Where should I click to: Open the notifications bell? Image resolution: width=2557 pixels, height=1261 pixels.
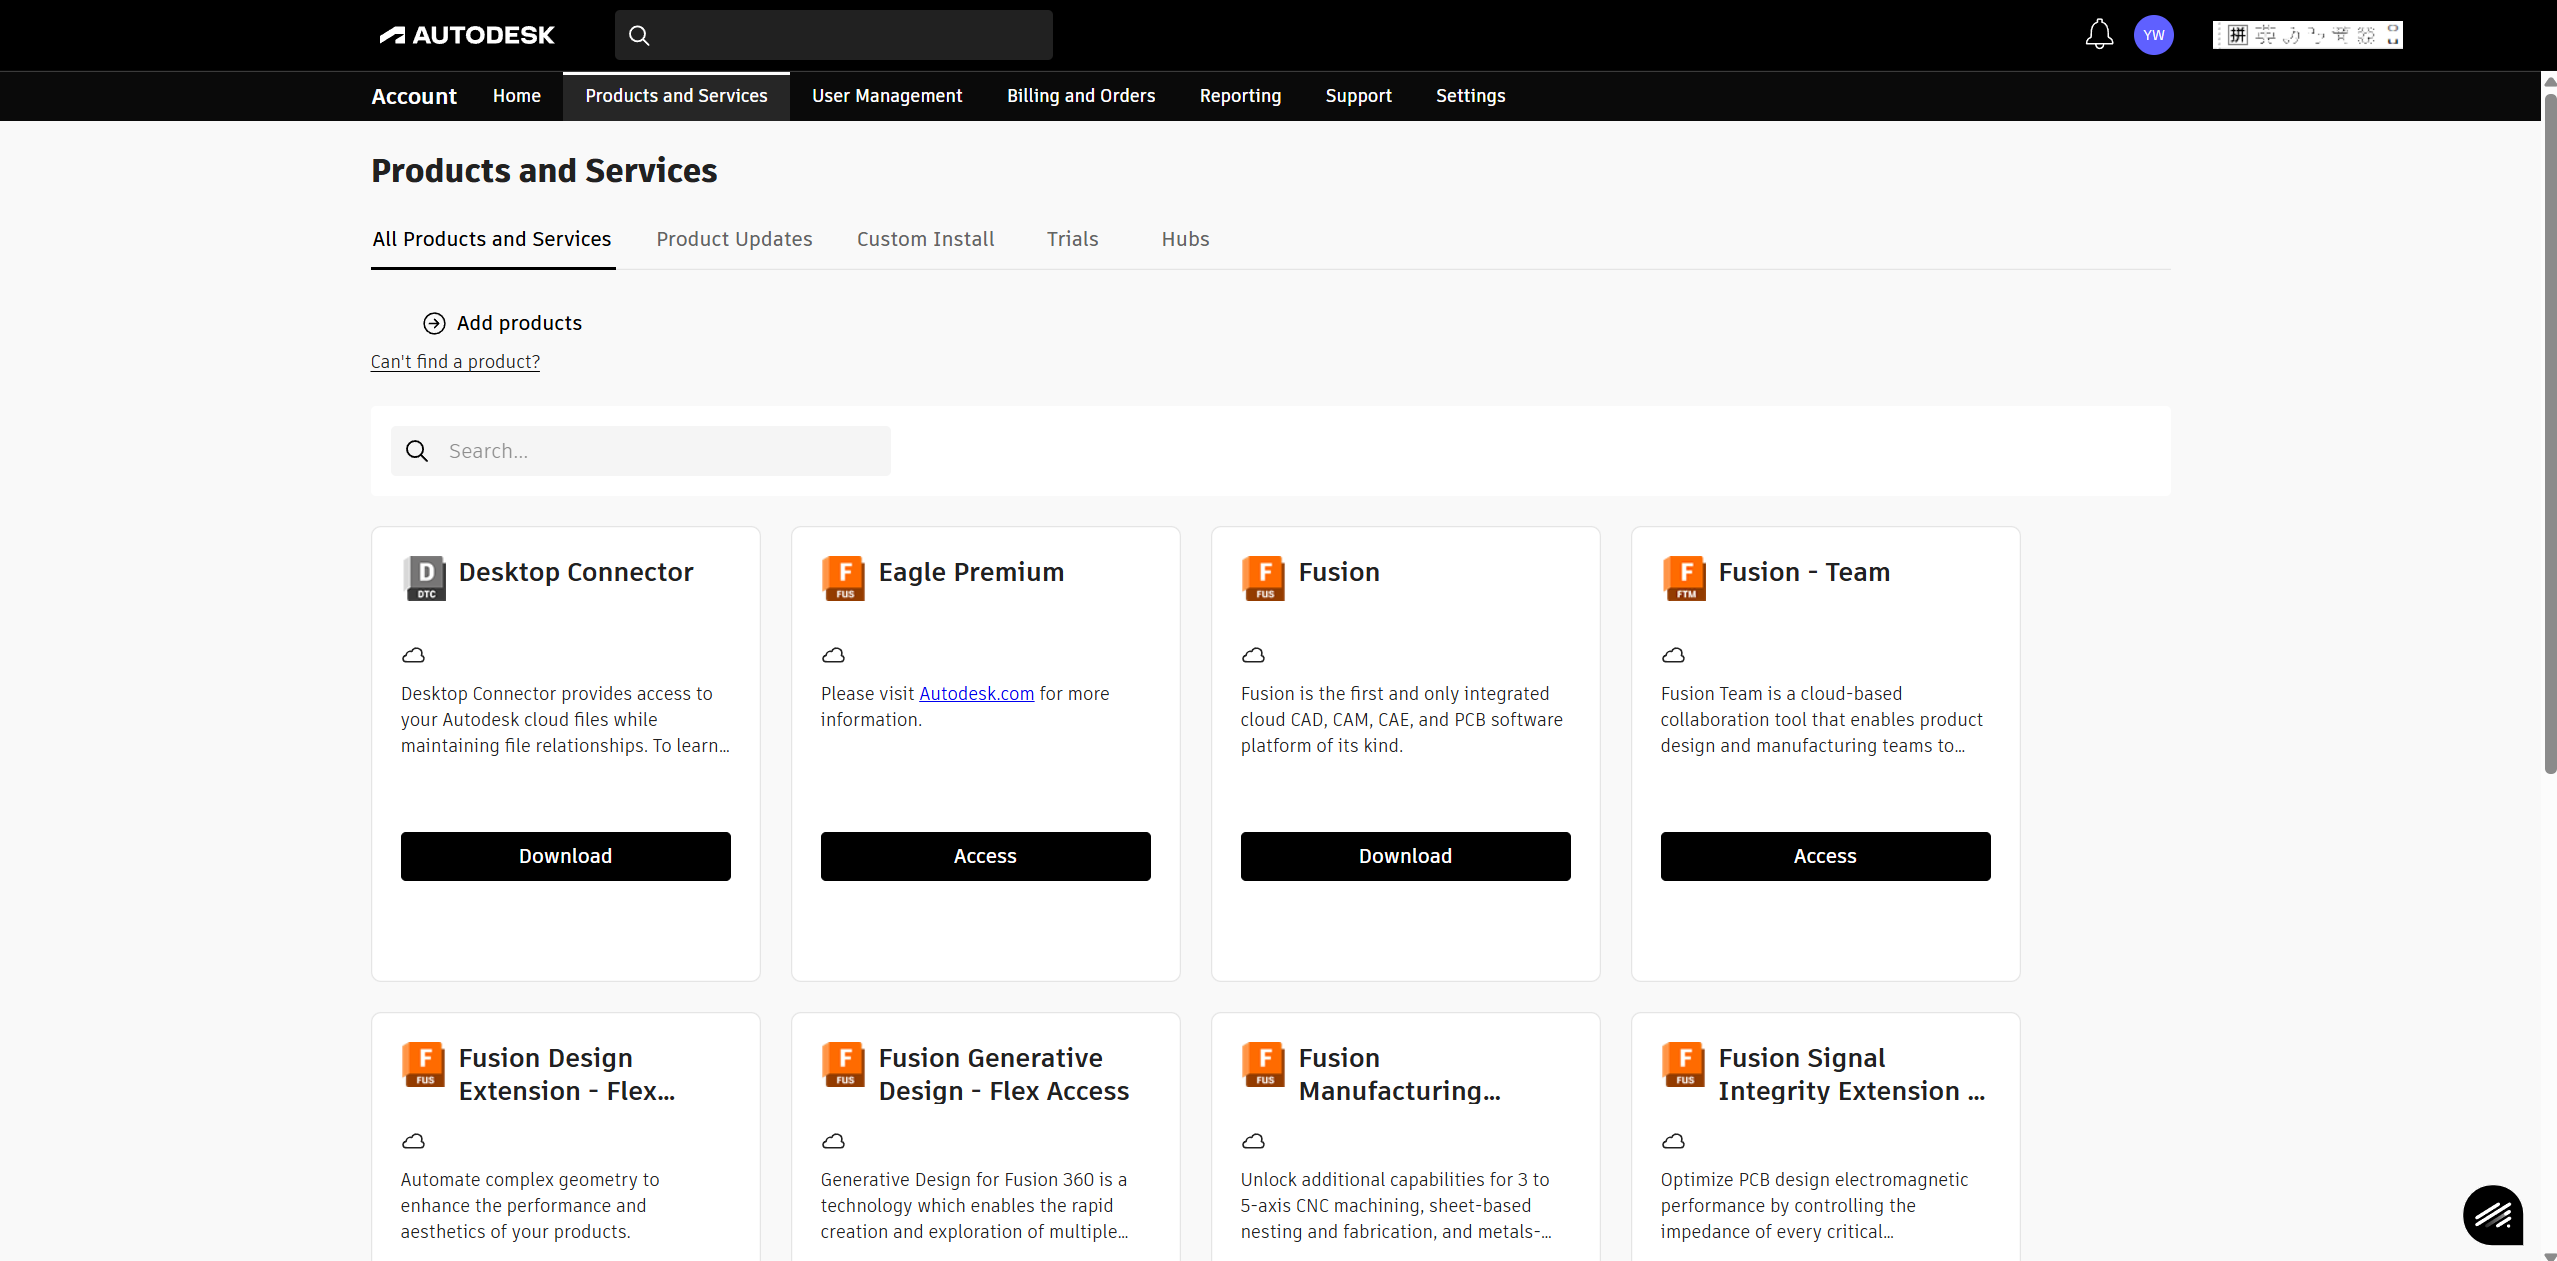click(2099, 35)
